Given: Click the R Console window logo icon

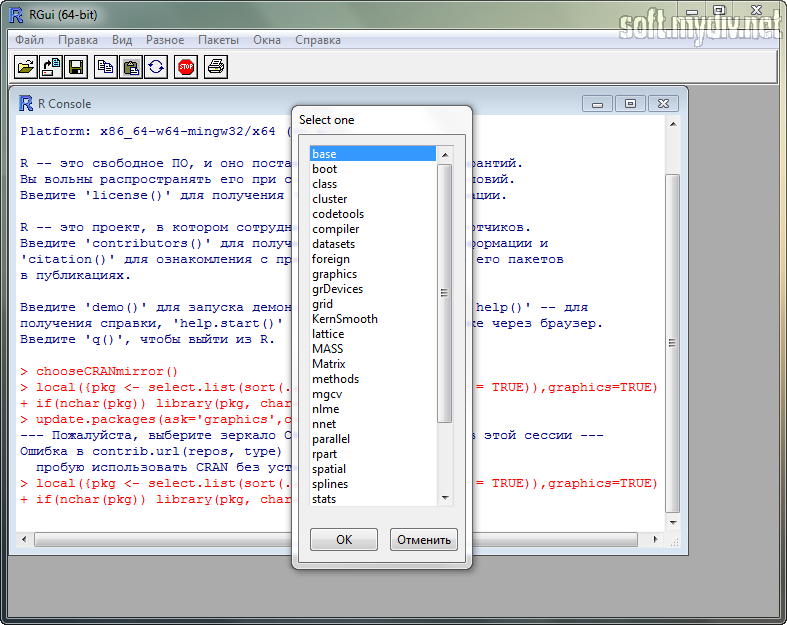Looking at the screenshot, I should [x=26, y=103].
